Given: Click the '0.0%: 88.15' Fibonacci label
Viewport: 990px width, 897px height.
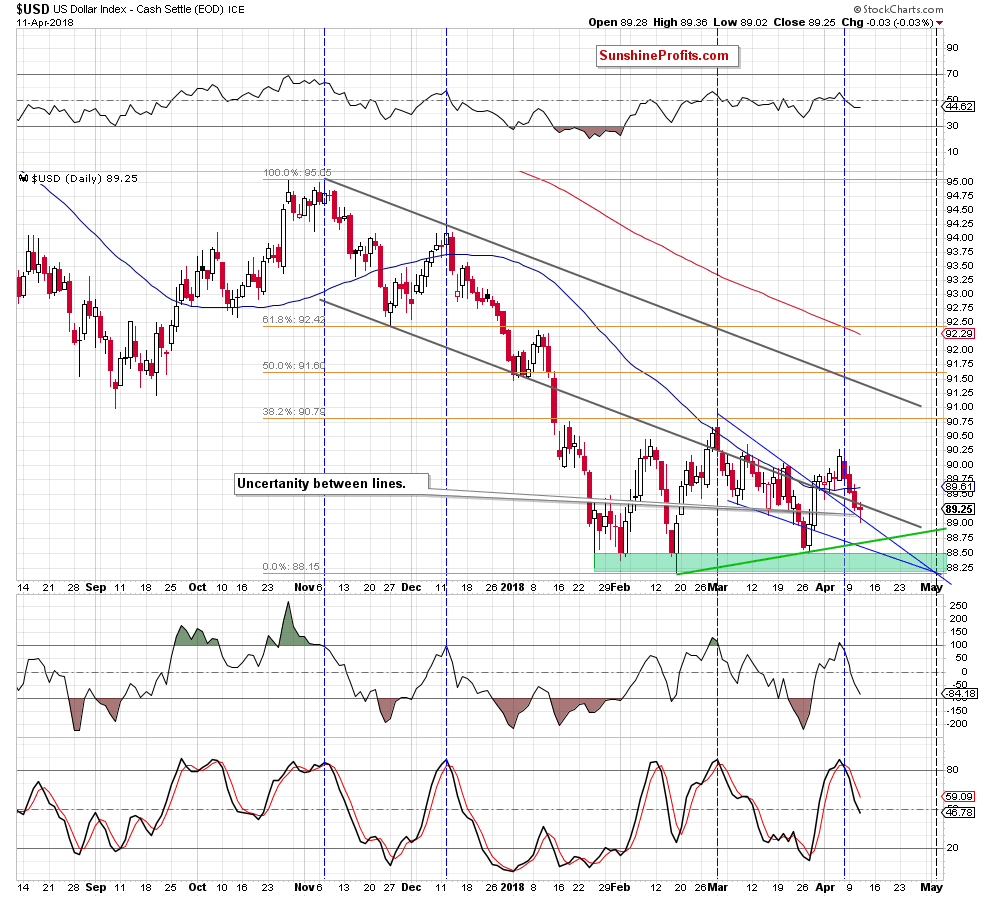Looking at the screenshot, I should (x=292, y=567).
